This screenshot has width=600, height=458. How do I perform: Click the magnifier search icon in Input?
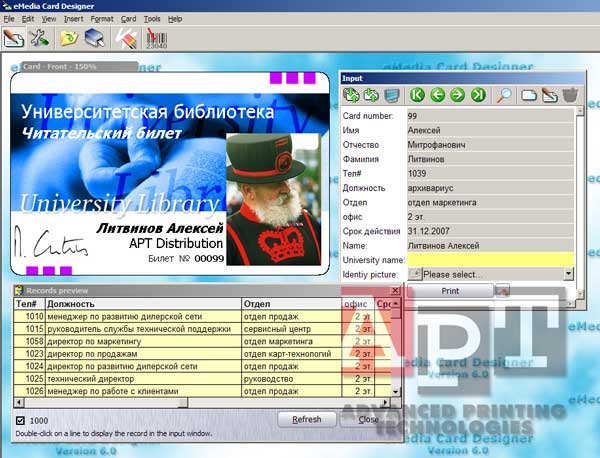[x=504, y=95]
